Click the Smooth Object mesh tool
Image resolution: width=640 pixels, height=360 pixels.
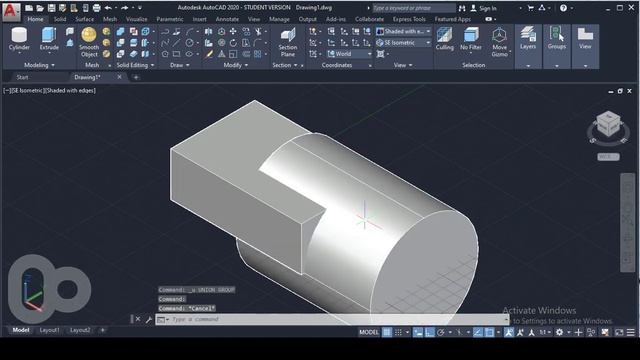pos(89,42)
